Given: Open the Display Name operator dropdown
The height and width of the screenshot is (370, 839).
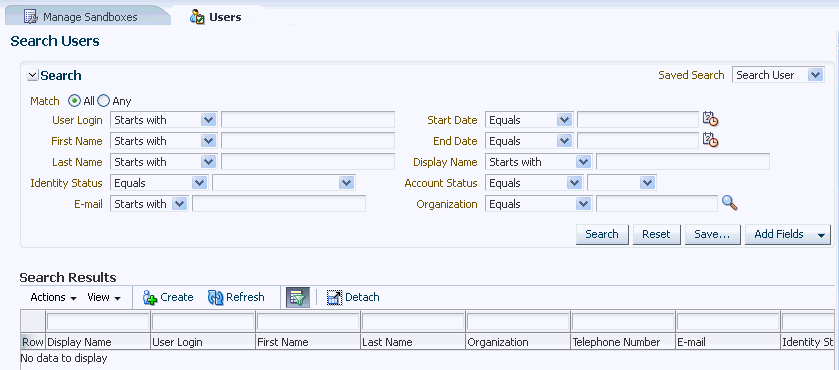Looking at the screenshot, I should tap(538, 162).
